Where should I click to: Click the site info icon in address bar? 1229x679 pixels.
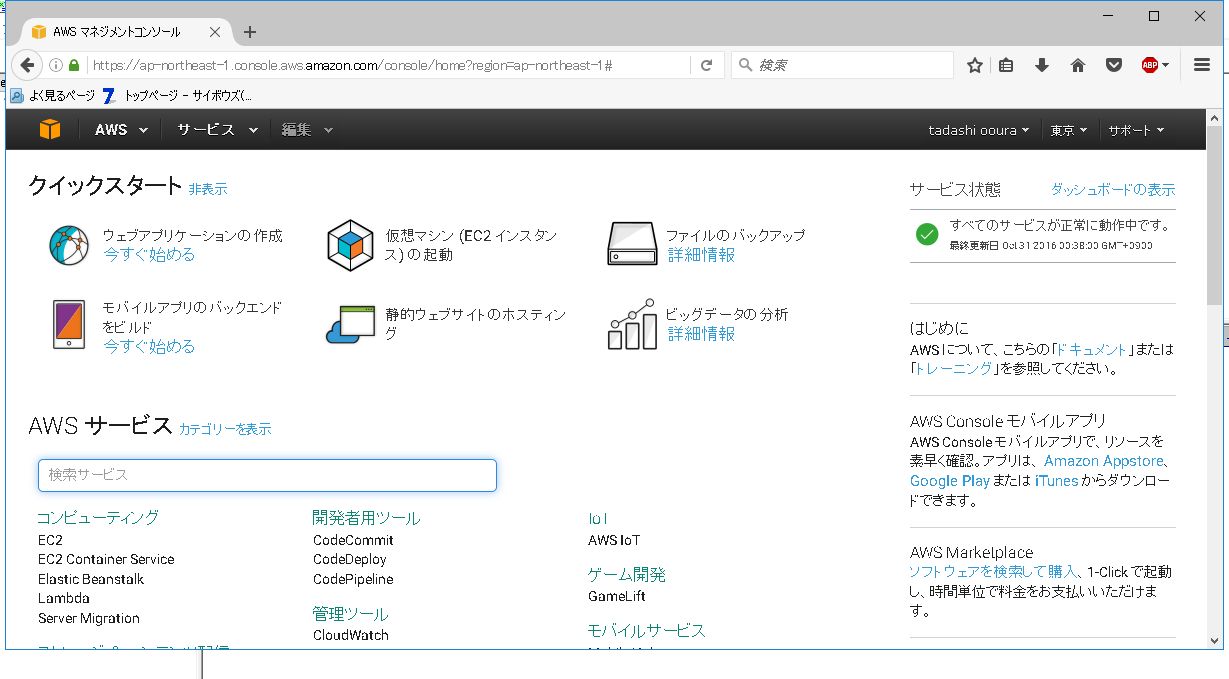56,65
